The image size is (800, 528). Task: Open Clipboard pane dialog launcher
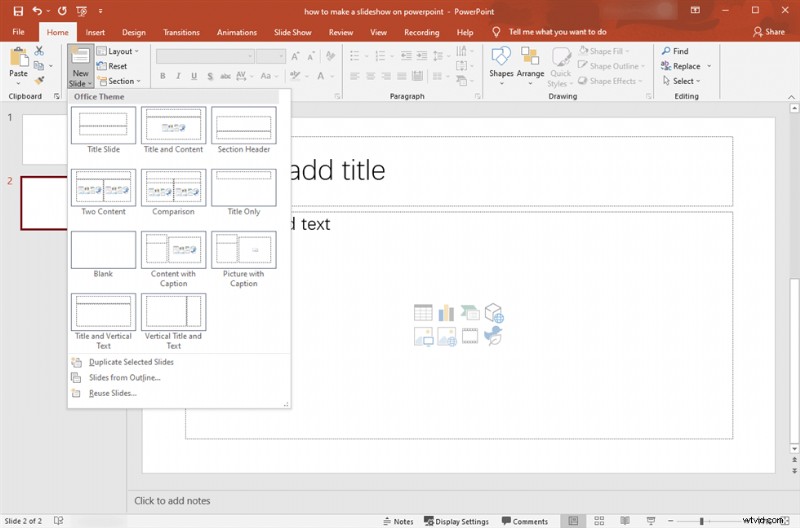[x=57, y=96]
